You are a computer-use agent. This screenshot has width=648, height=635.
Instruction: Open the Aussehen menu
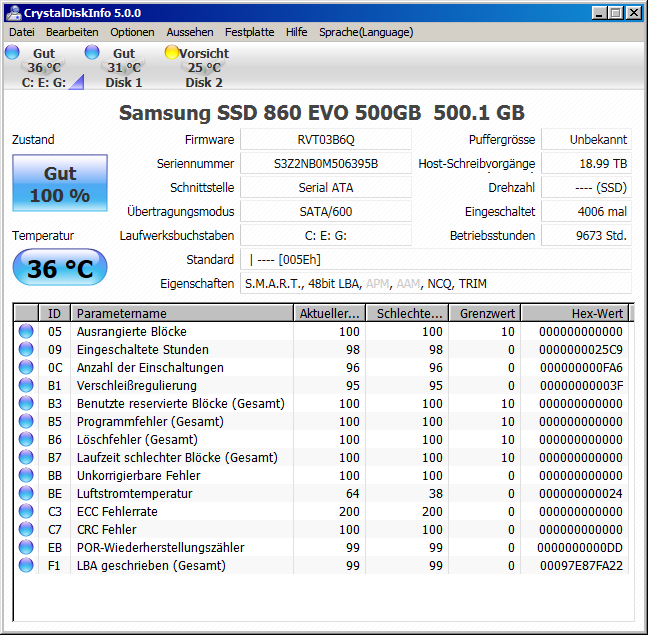coord(190,32)
